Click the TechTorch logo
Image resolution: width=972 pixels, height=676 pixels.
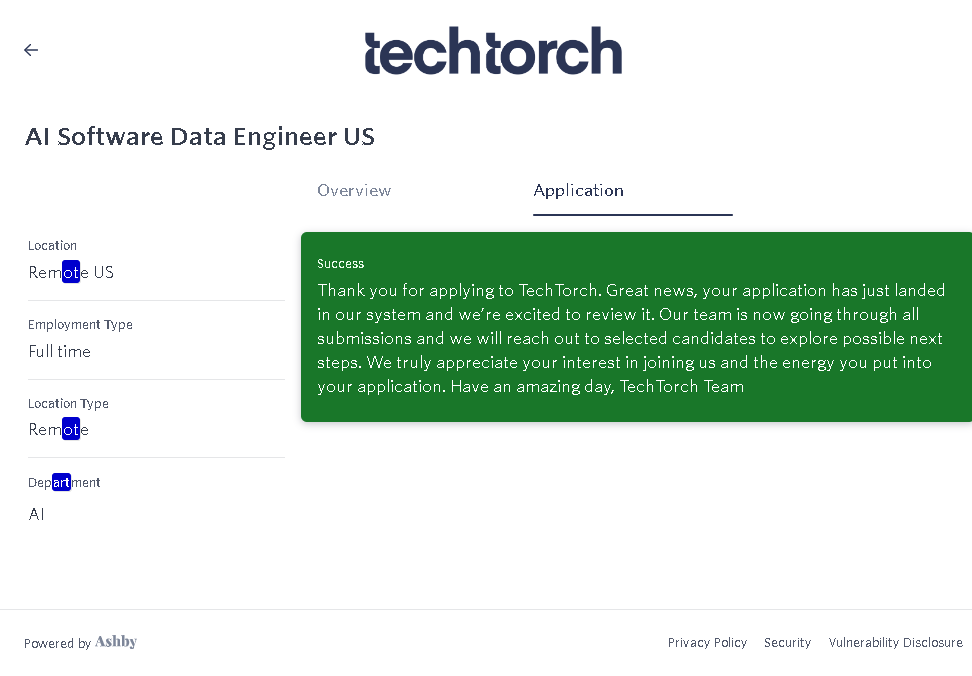[x=493, y=51]
